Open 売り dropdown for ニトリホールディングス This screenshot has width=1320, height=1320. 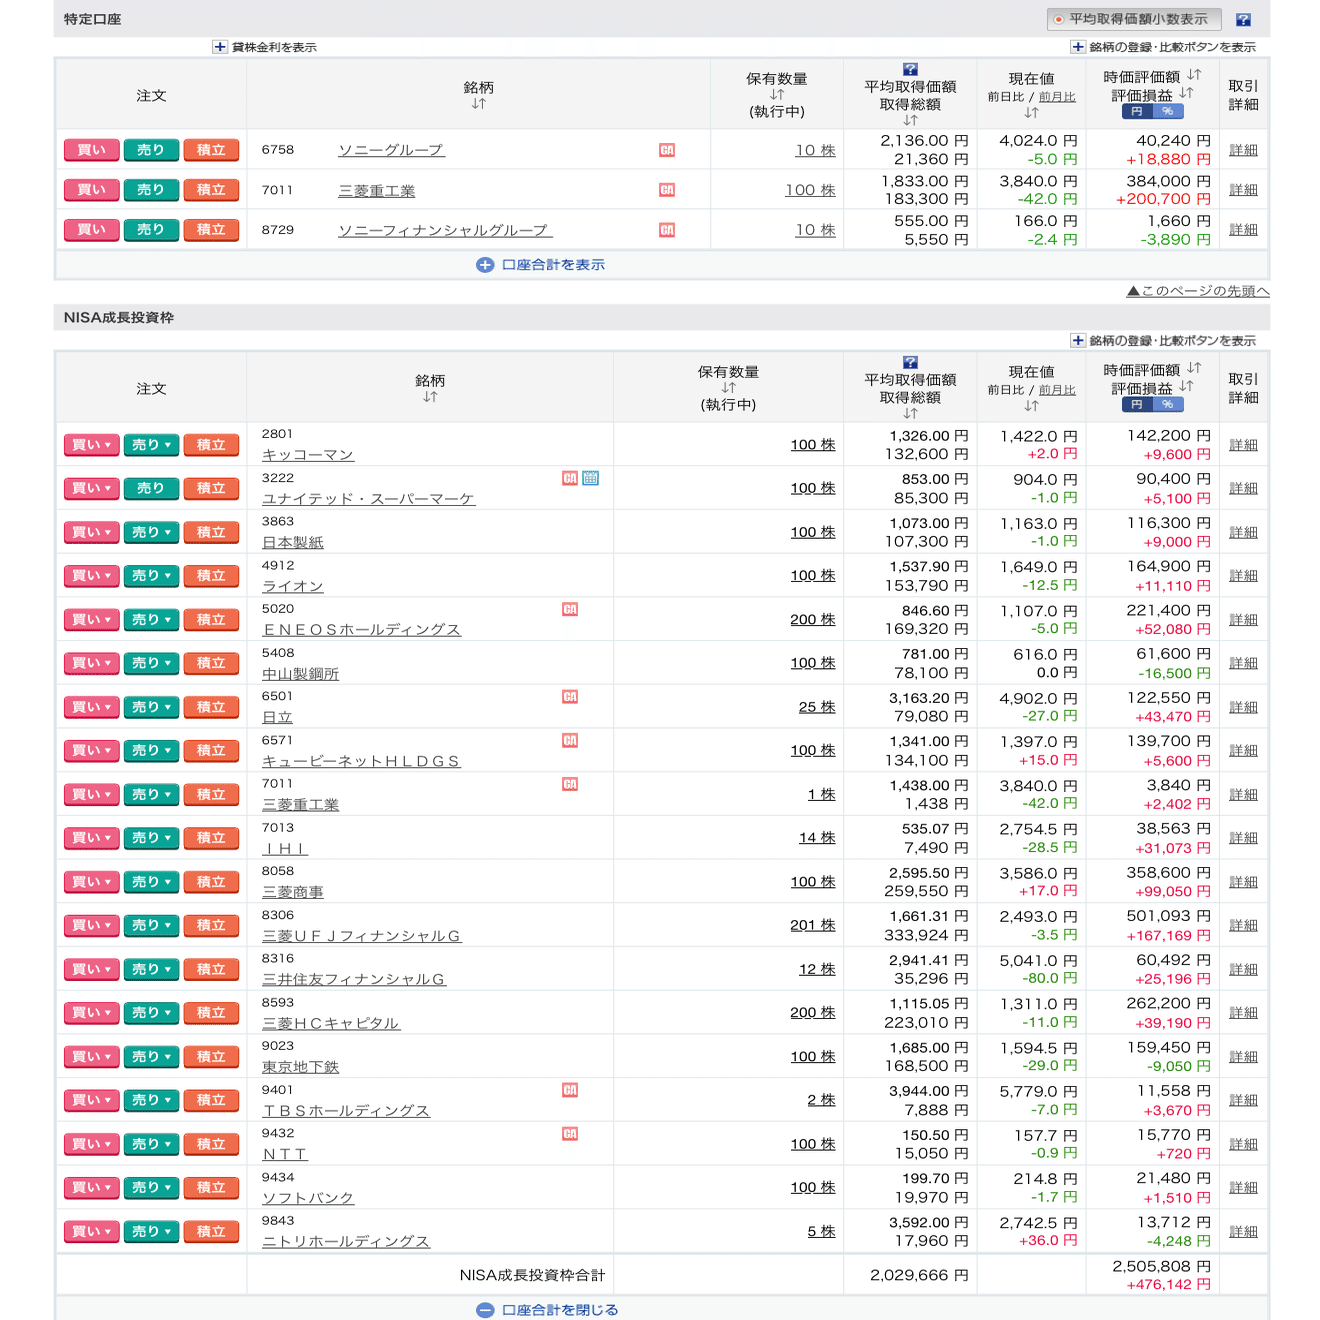click(x=151, y=1232)
